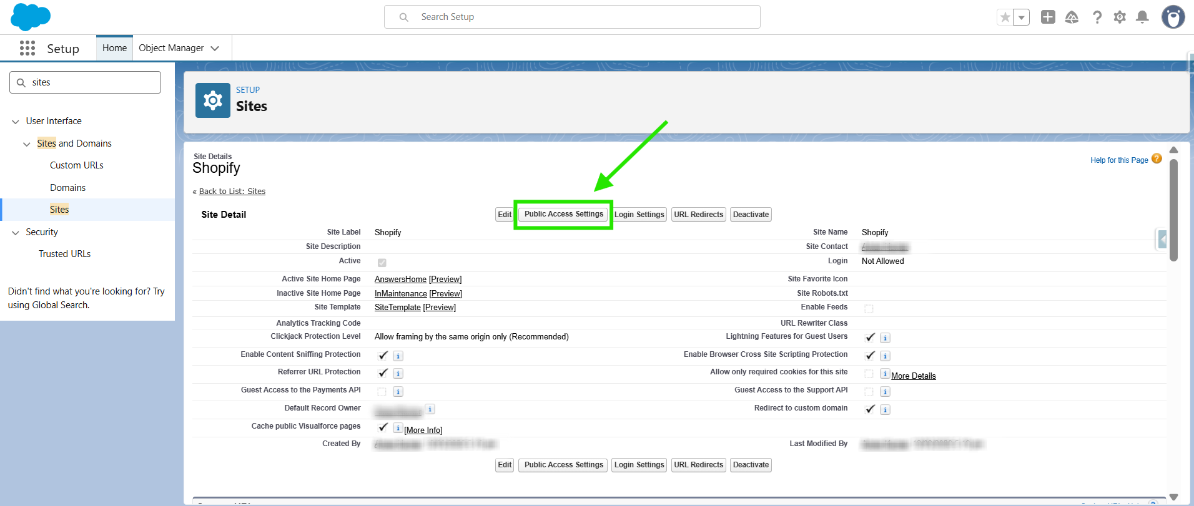The image size is (1194, 506).
Task: Open Domains in the sidebar
Action: (68, 187)
